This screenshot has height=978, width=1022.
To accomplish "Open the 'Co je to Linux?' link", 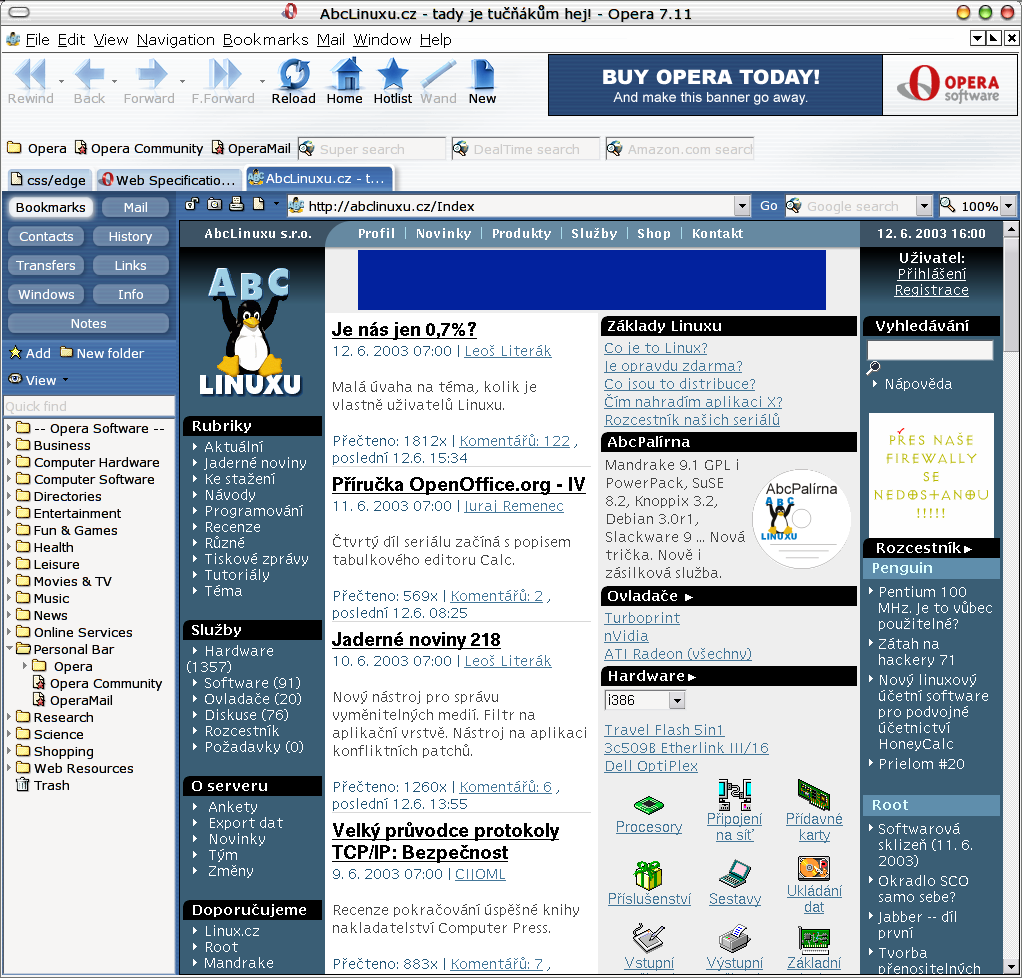I will tap(656, 348).
